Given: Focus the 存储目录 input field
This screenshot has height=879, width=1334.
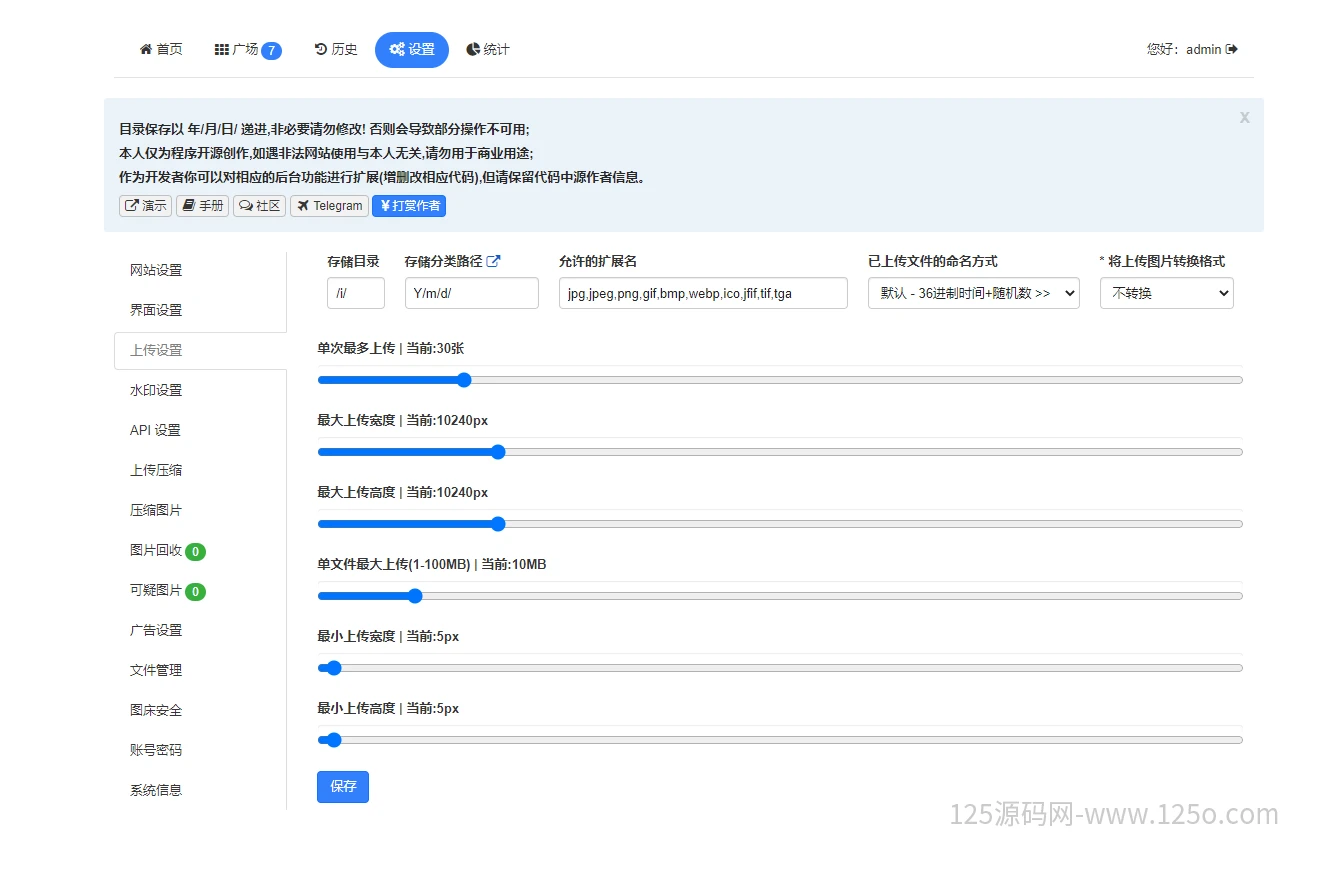Looking at the screenshot, I should pos(356,293).
